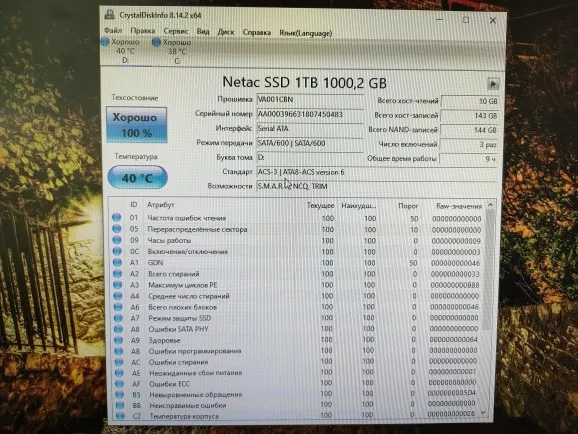Click status icon for attribute 01
Viewport: 578px width, 434px height.
(116, 218)
